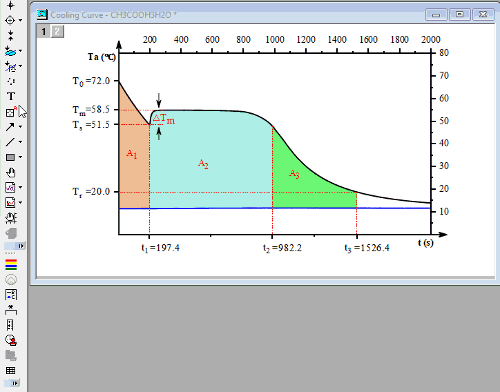Click the Cooling Curve window title icon
The image size is (500, 392).
[42, 14]
